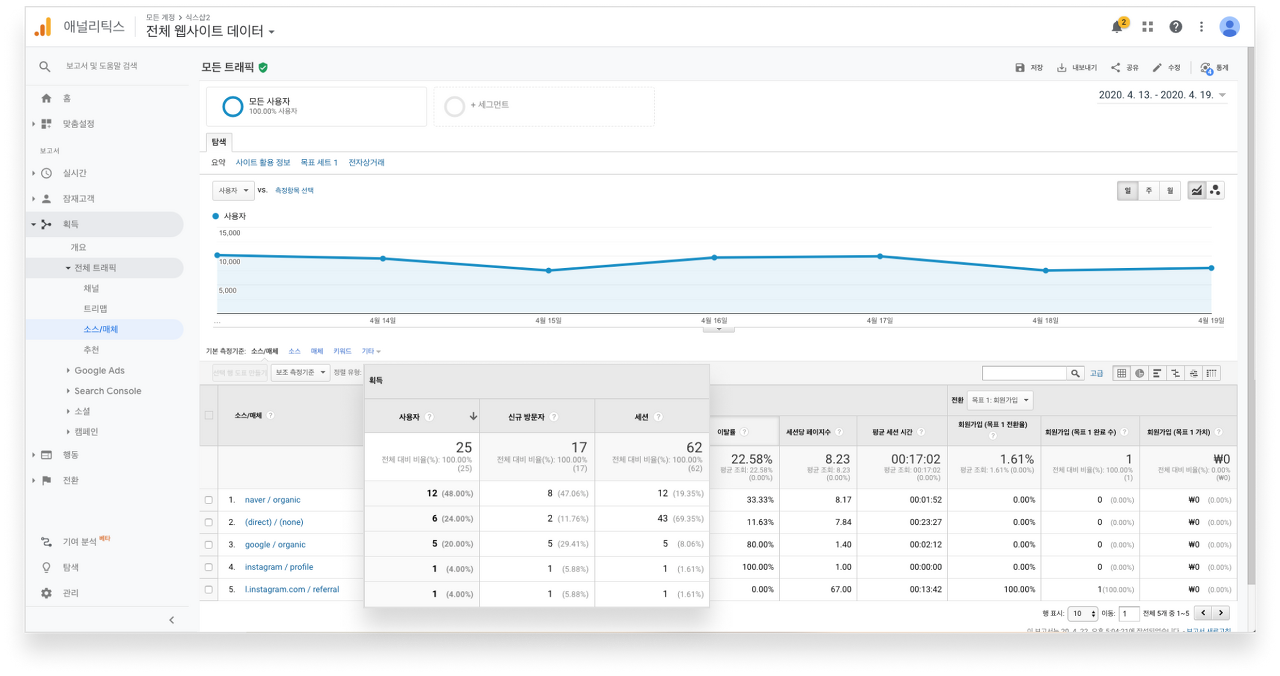Click the 측정항목 선택 link
The width and height of the screenshot is (1280, 676).
click(294, 190)
